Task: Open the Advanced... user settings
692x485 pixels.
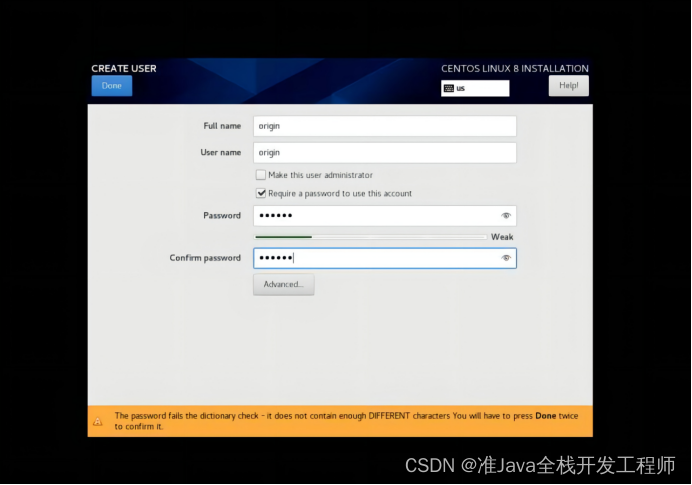Action: (284, 284)
